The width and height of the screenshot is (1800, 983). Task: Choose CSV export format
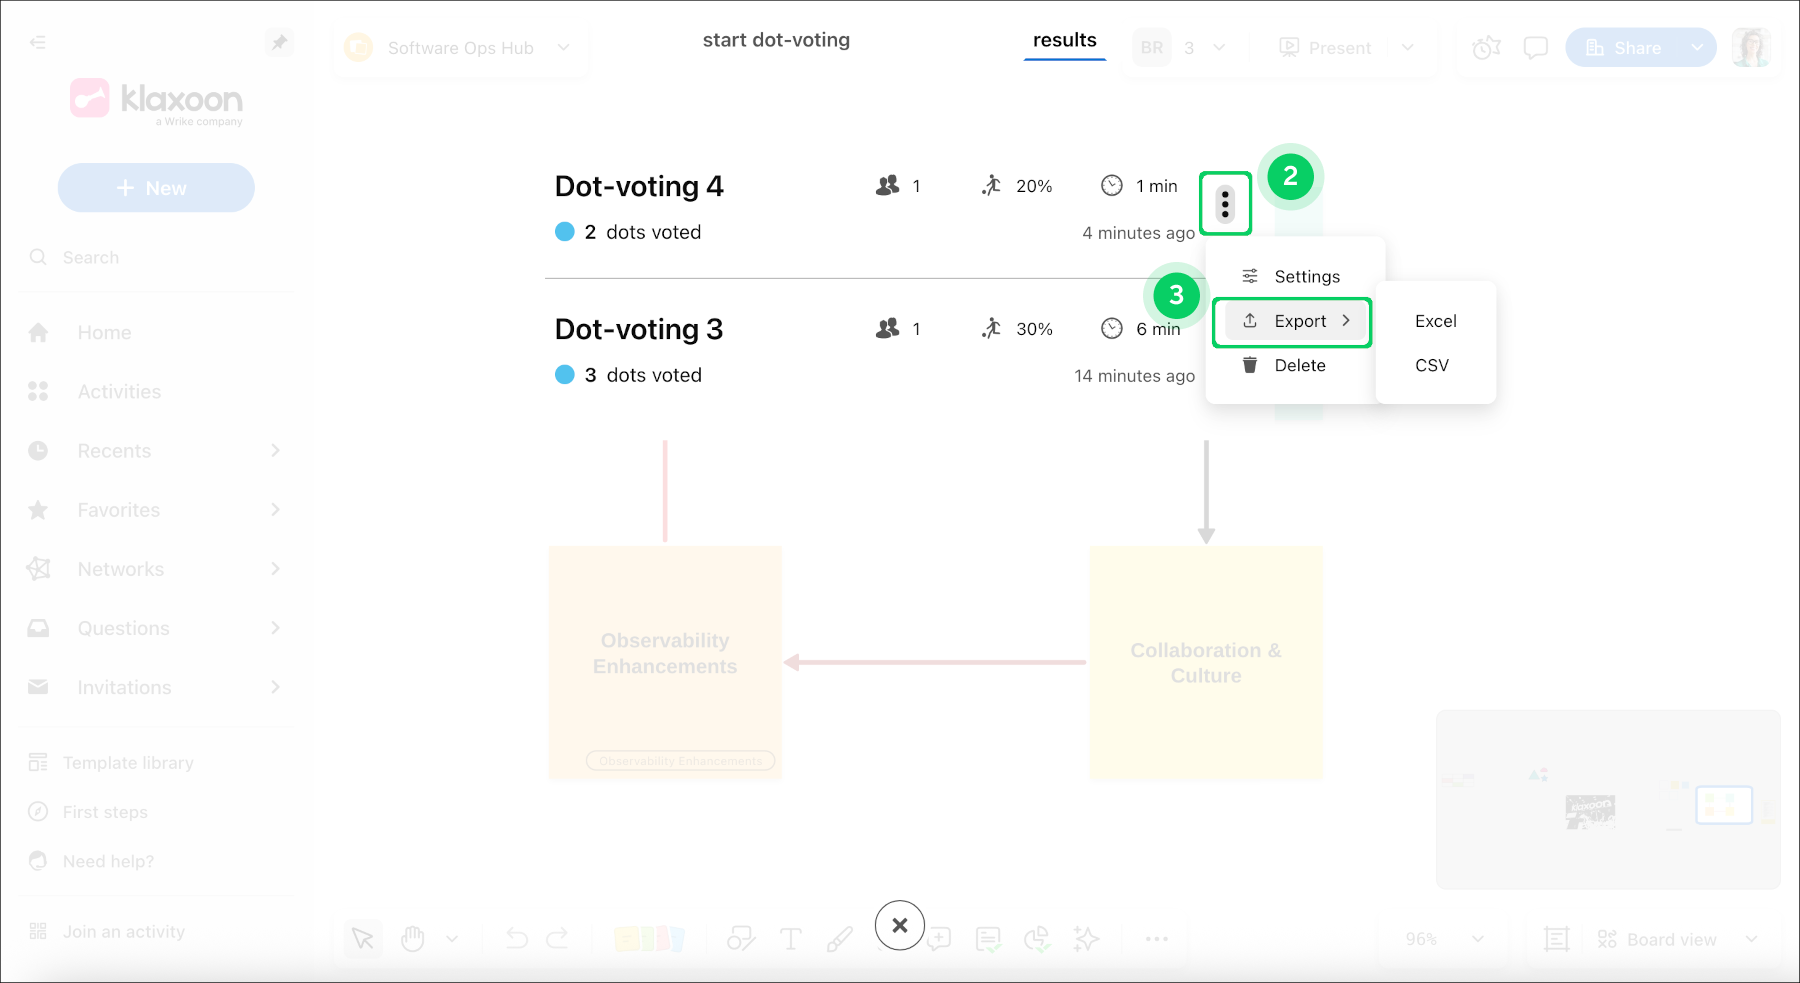1431,365
